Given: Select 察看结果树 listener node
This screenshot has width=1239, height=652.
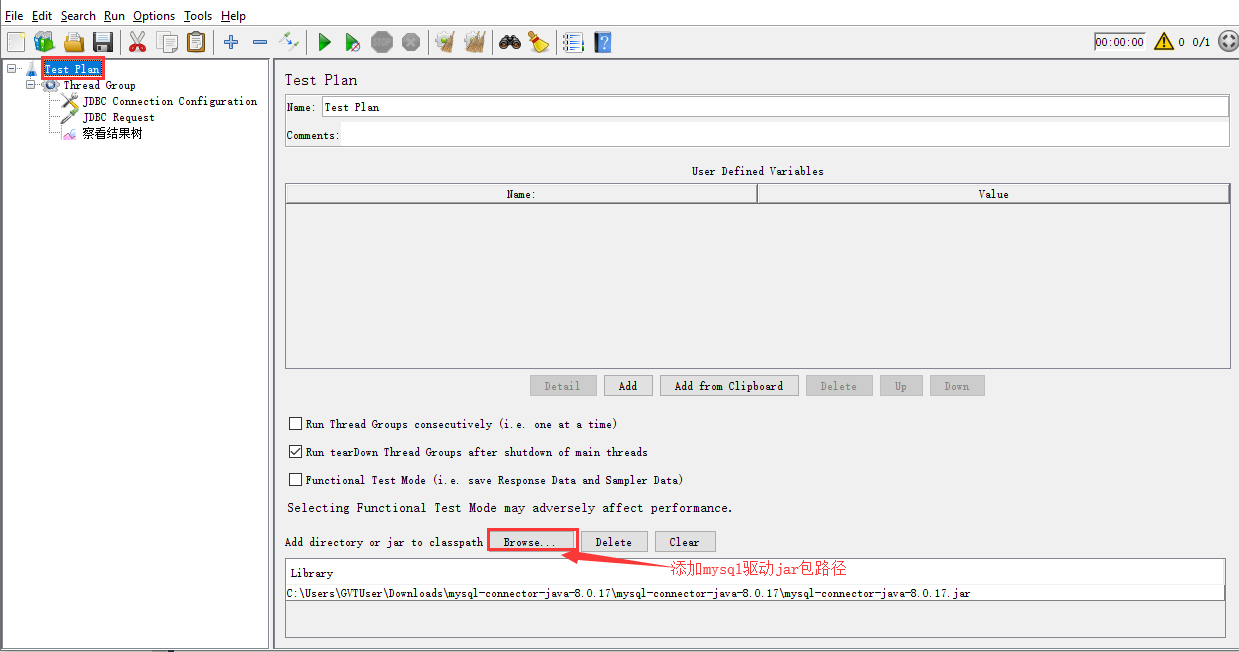Looking at the screenshot, I should pos(112,133).
